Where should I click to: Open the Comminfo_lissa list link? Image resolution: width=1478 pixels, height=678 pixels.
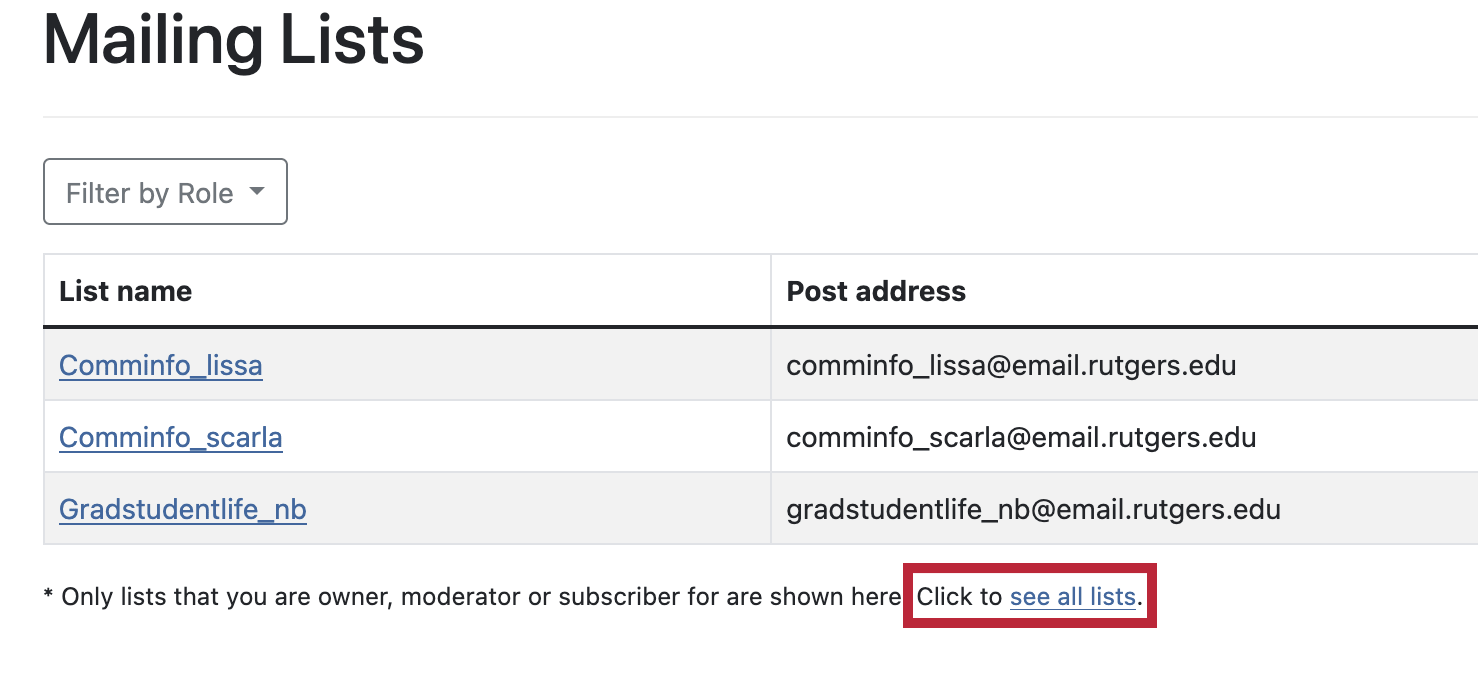(161, 366)
